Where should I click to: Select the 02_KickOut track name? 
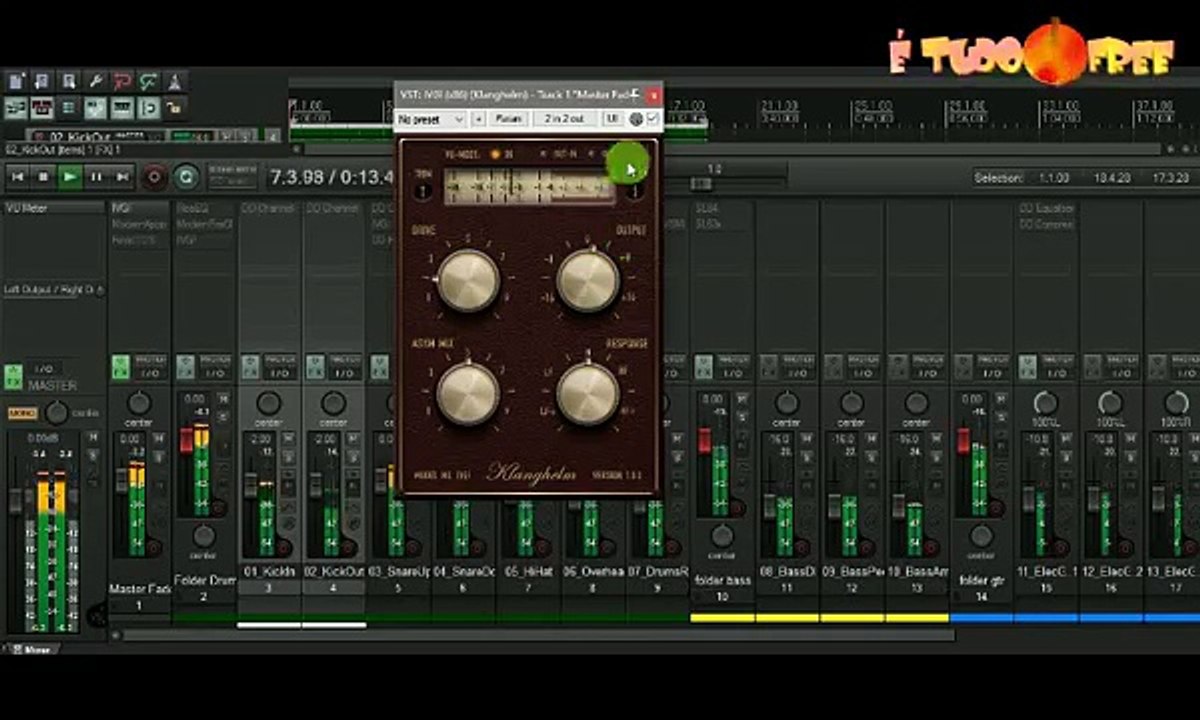333,572
